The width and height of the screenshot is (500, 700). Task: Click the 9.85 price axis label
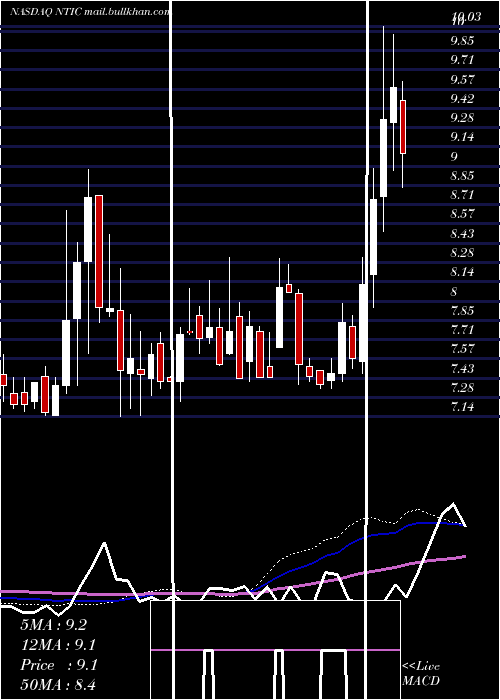click(462, 41)
